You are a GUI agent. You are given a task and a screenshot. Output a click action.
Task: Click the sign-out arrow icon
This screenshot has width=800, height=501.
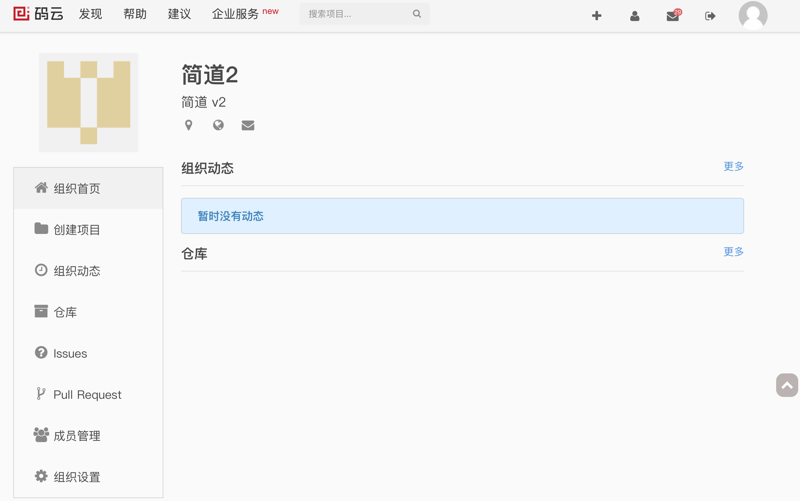click(710, 16)
